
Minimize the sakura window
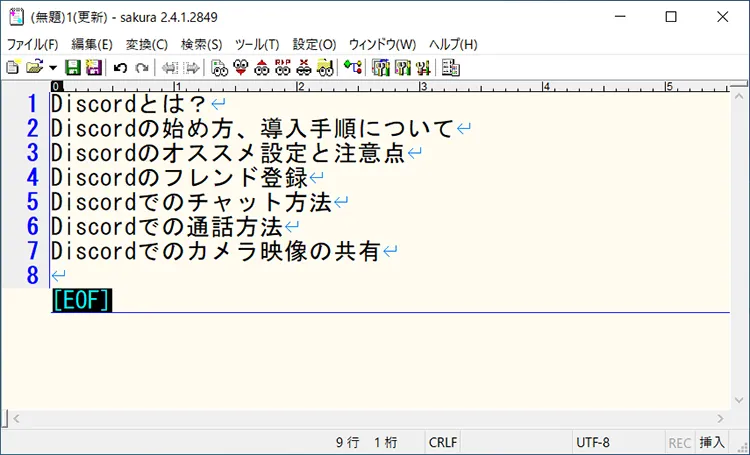[620, 17]
